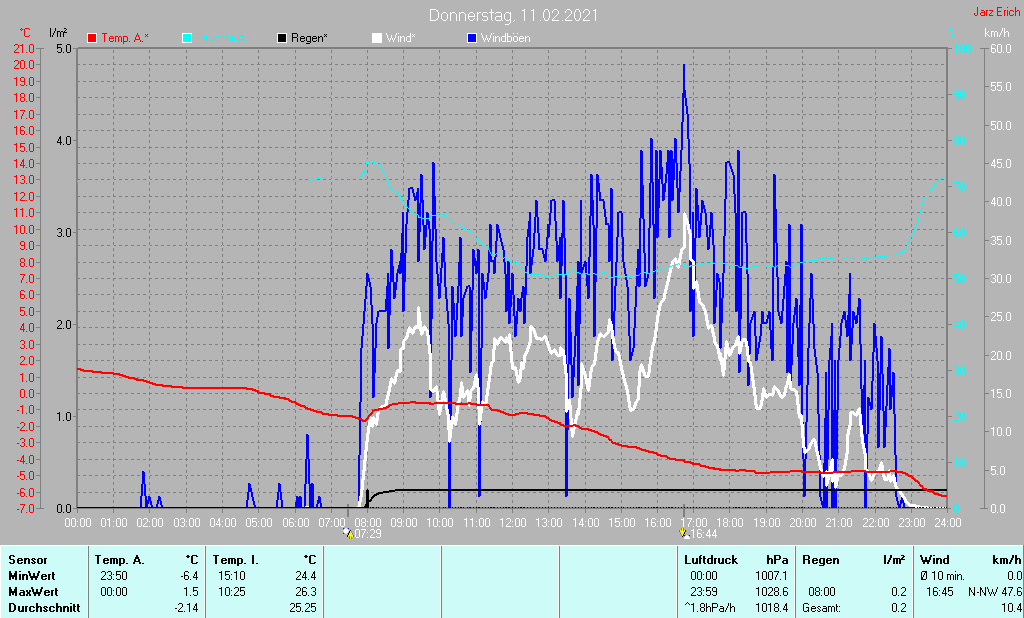
Task: Click the sunrise icon at 07:29
Action: coord(346,533)
